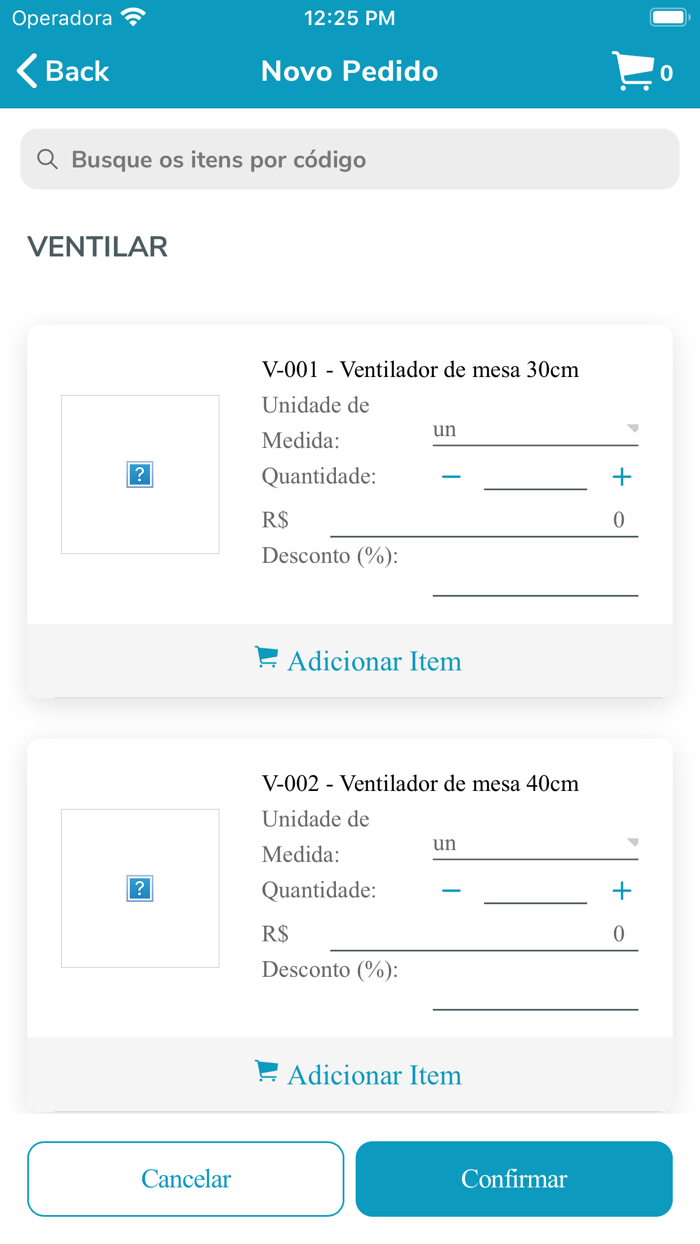This screenshot has width=700, height=1244.
Task: Cancel the order with Cancelar
Action: coord(185,1178)
